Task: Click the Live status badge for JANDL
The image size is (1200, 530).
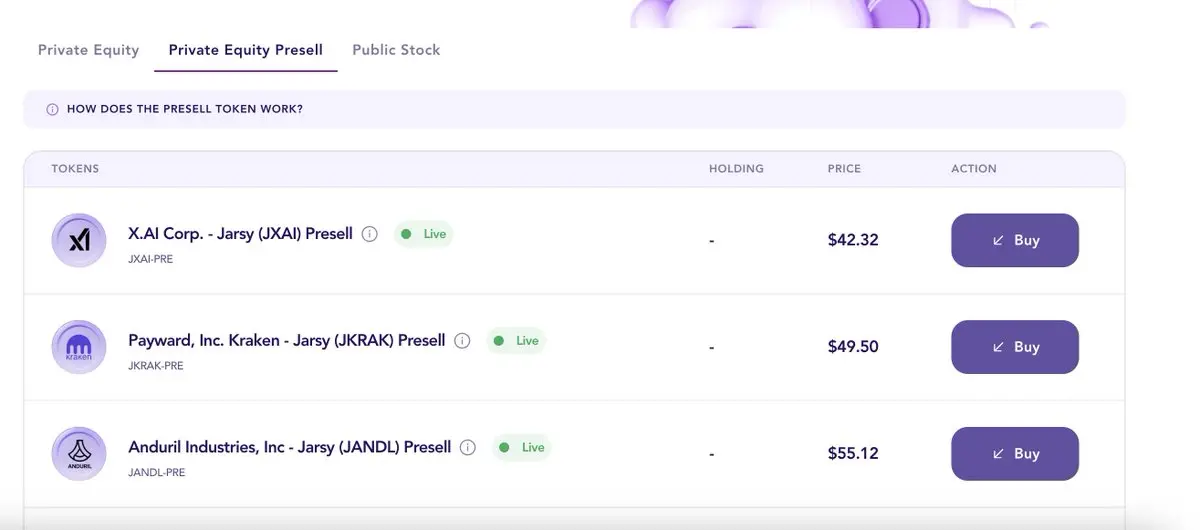Action: (x=522, y=447)
